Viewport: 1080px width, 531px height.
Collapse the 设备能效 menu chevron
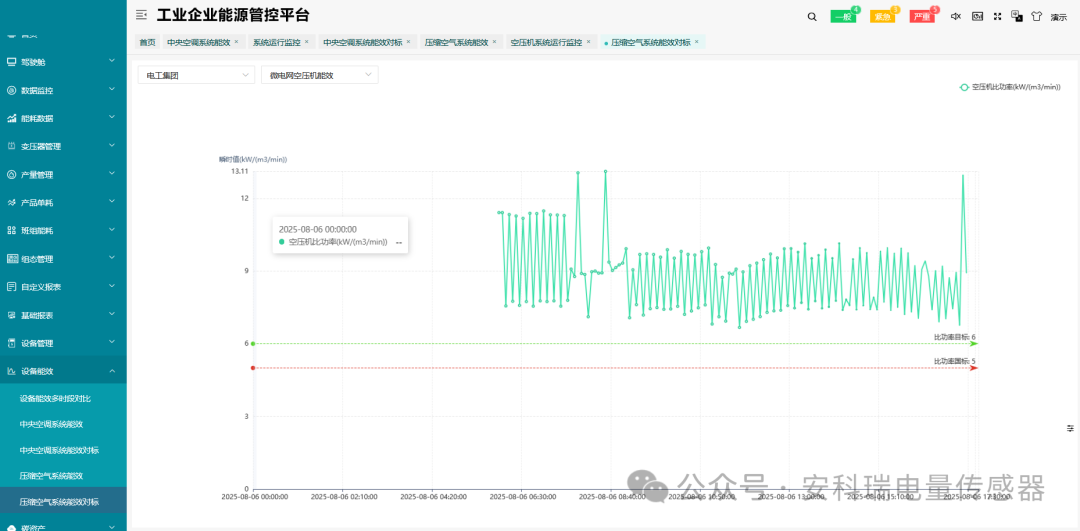[x=112, y=371]
